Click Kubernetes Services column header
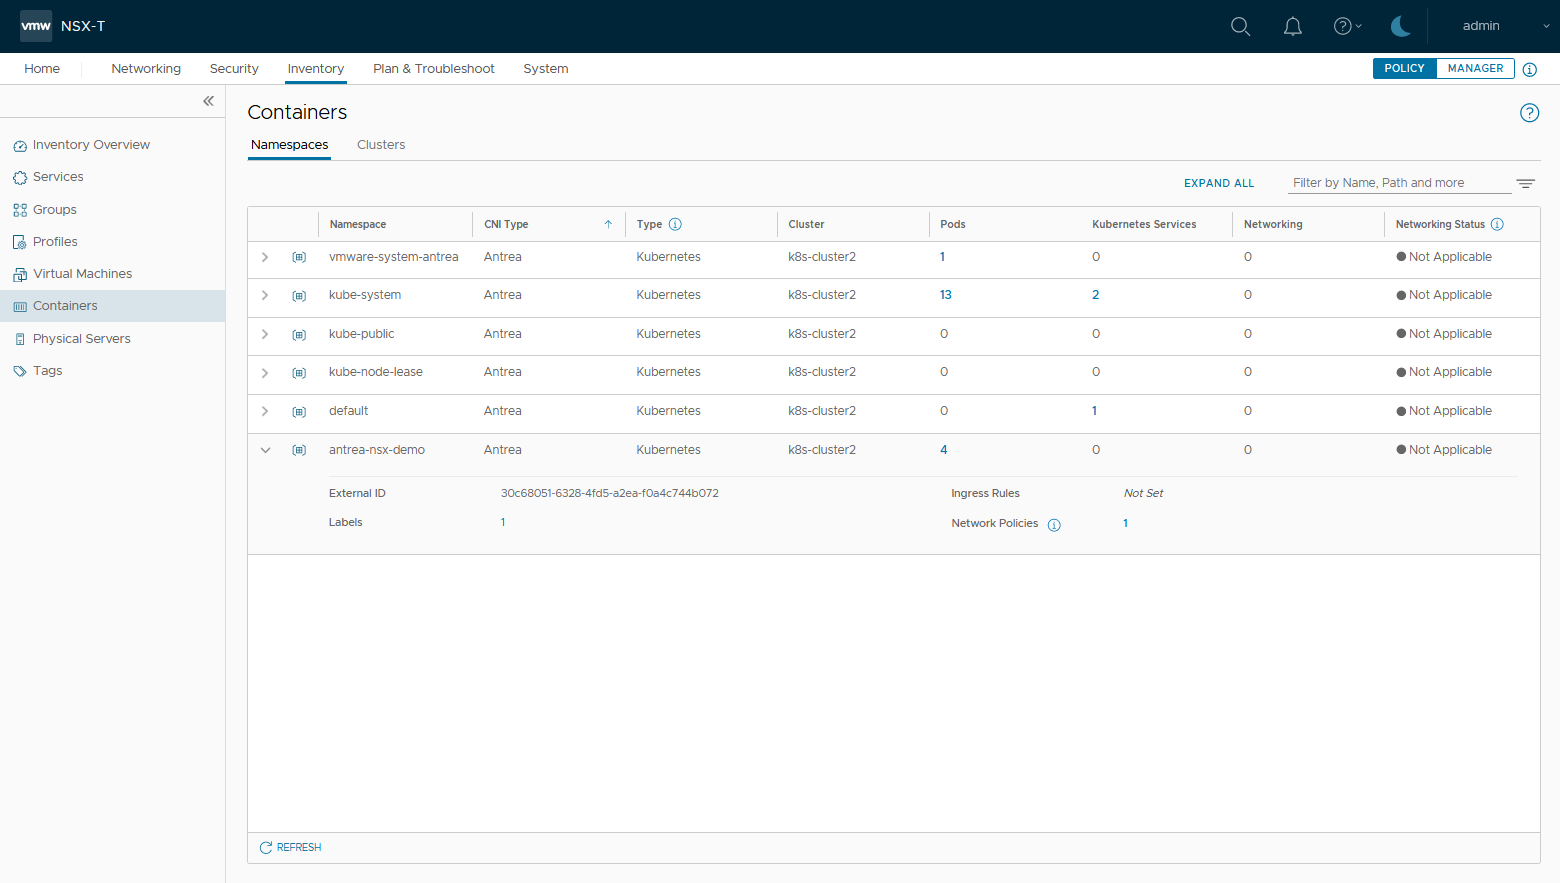 coord(1144,224)
